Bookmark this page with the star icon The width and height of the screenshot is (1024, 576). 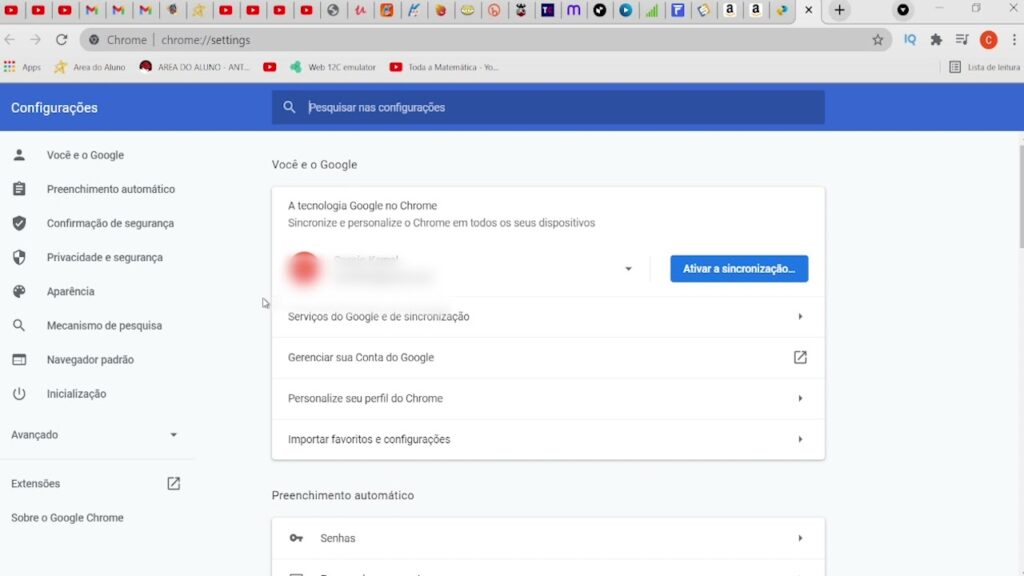tap(878, 40)
